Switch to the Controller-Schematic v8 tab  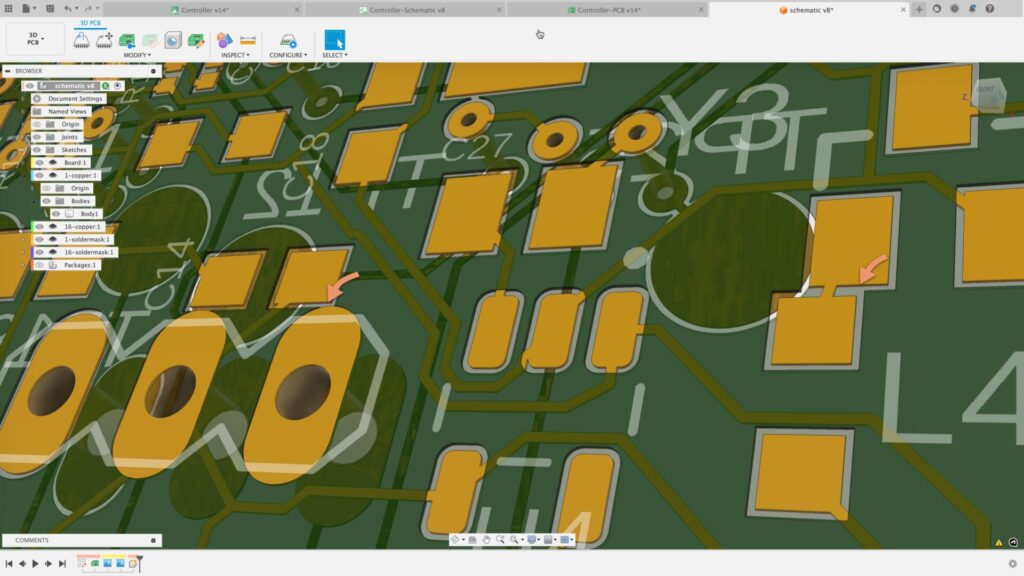(405, 9)
